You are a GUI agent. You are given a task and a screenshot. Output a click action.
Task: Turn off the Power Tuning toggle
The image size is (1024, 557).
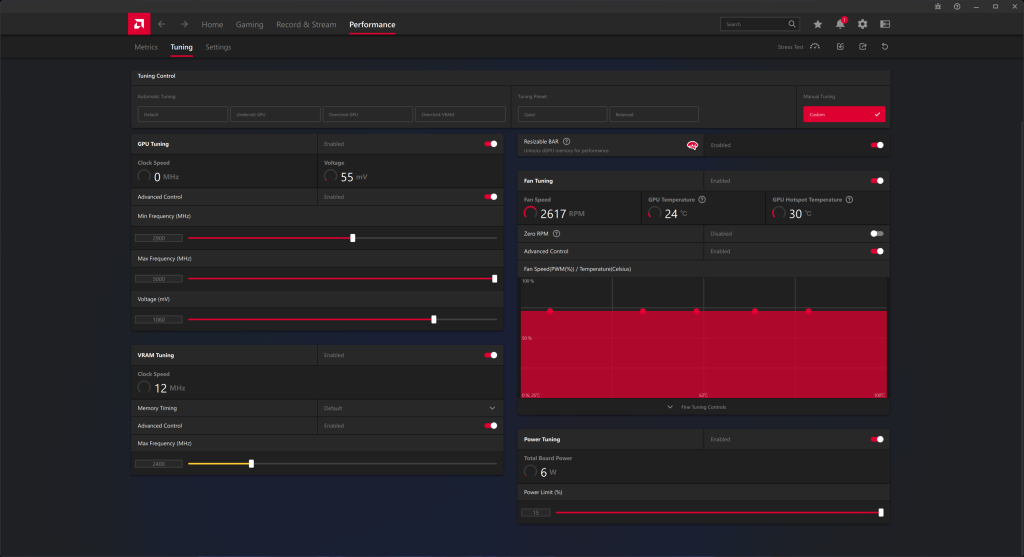(877, 439)
